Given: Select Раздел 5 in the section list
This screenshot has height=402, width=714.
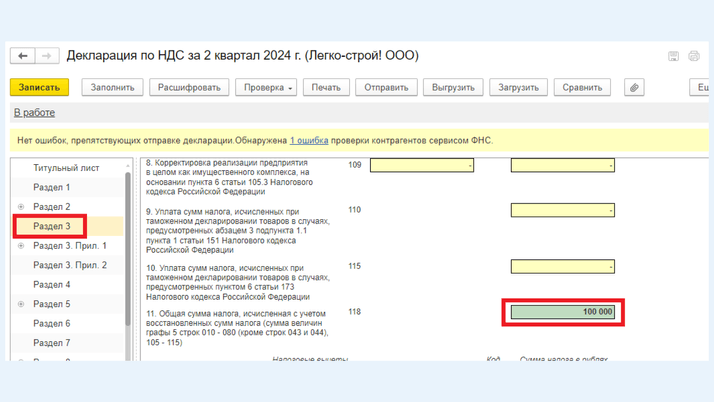Looking at the screenshot, I should click(51, 304).
